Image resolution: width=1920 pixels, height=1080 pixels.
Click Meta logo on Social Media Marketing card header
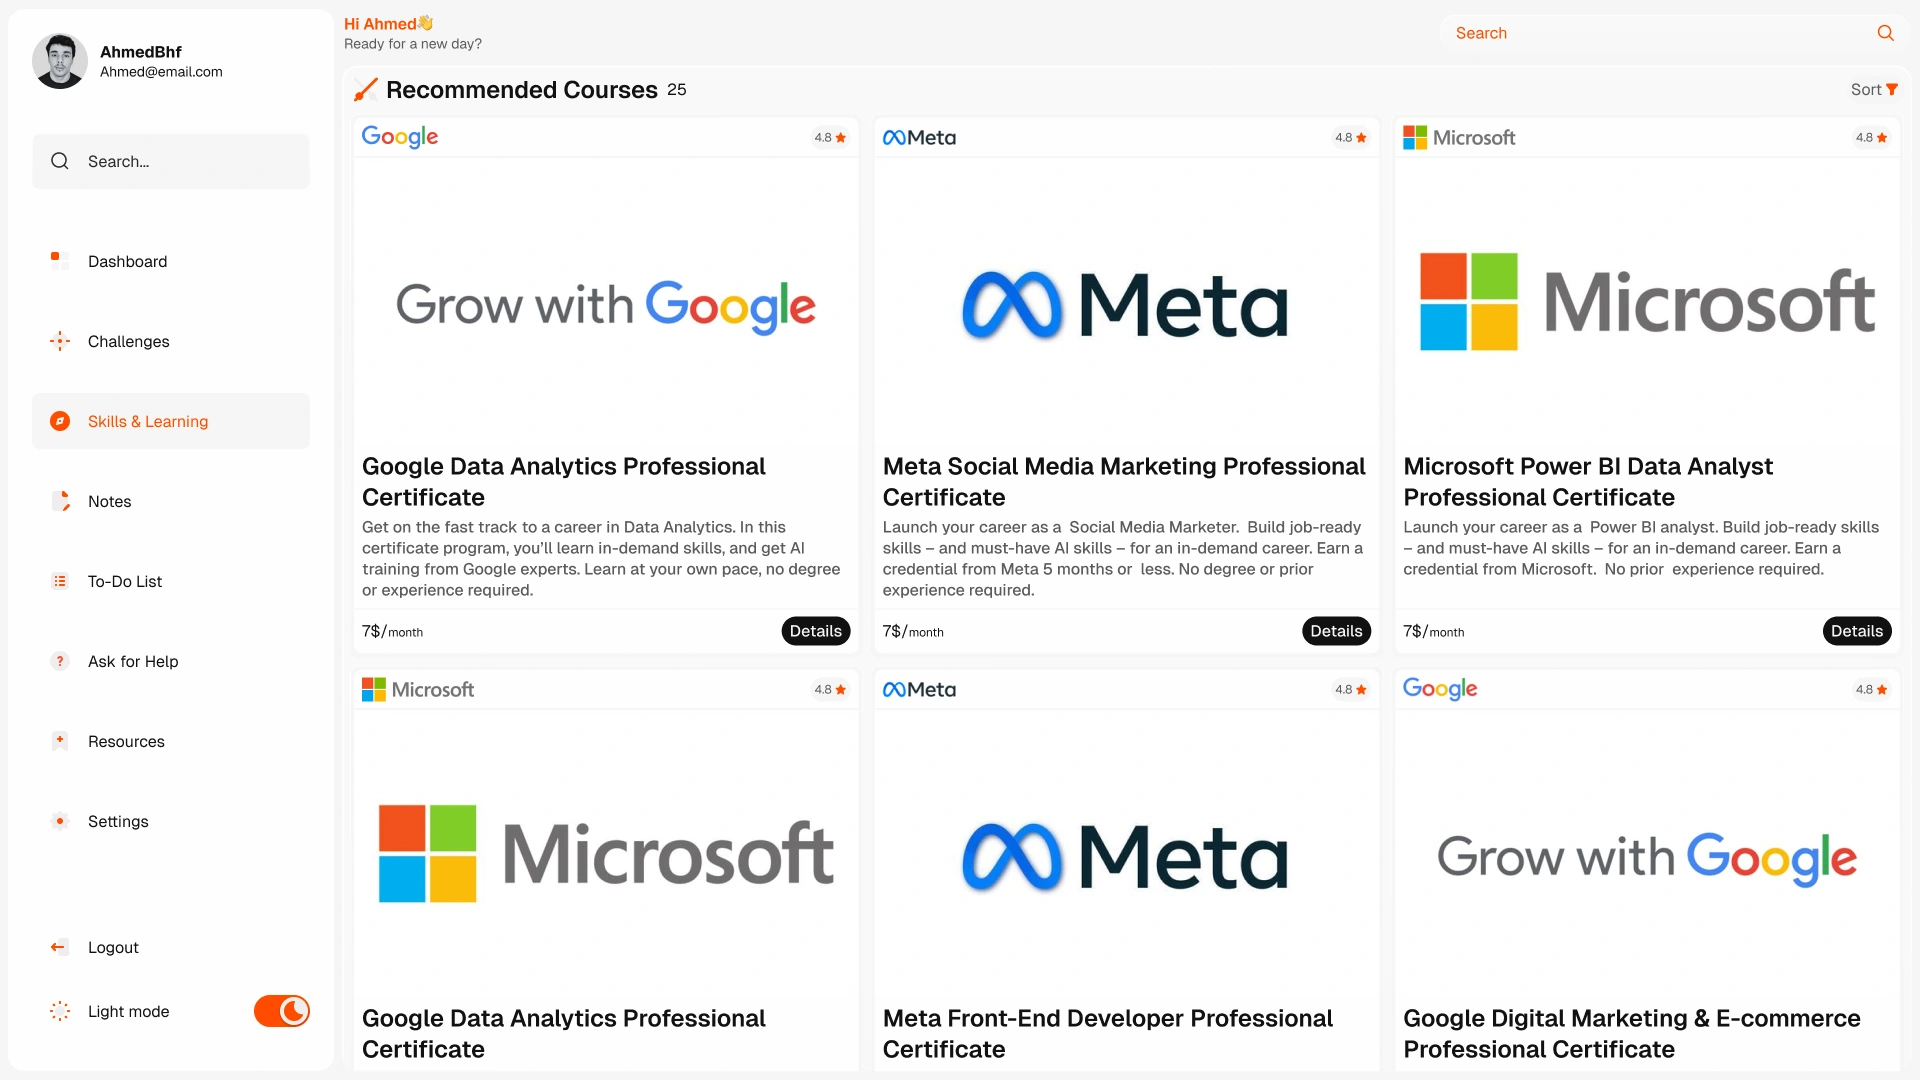(919, 138)
